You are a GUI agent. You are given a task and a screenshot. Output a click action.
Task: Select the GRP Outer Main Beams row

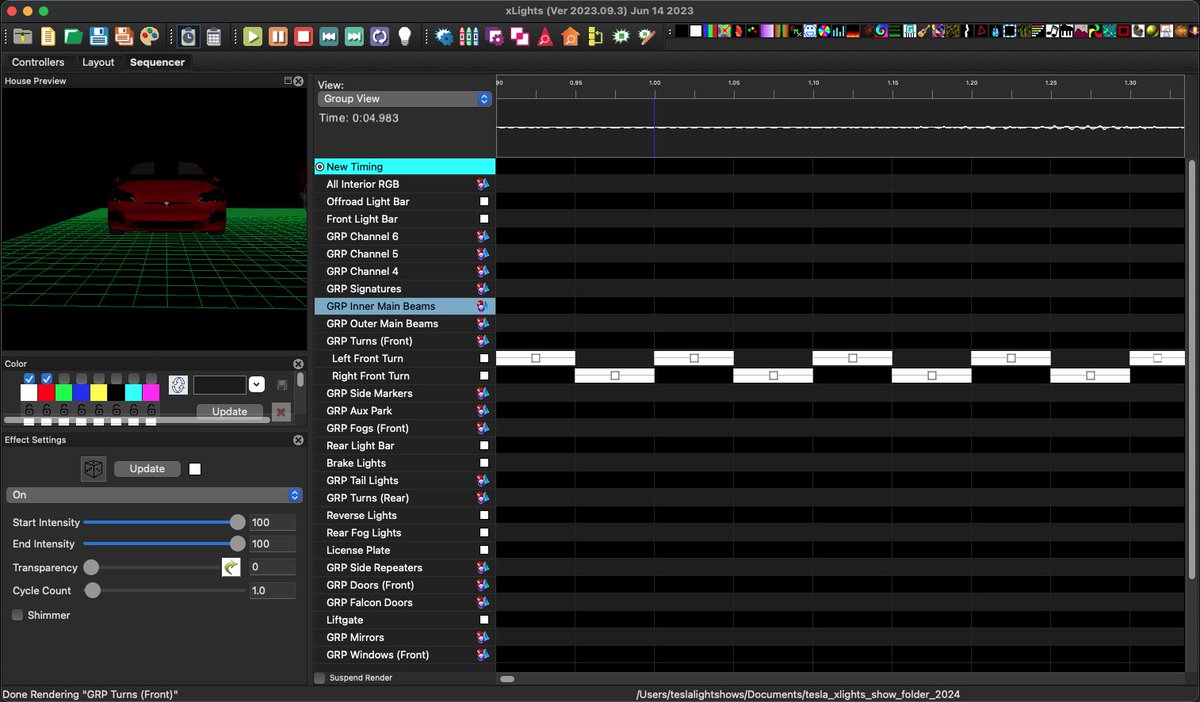pos(404,324)
